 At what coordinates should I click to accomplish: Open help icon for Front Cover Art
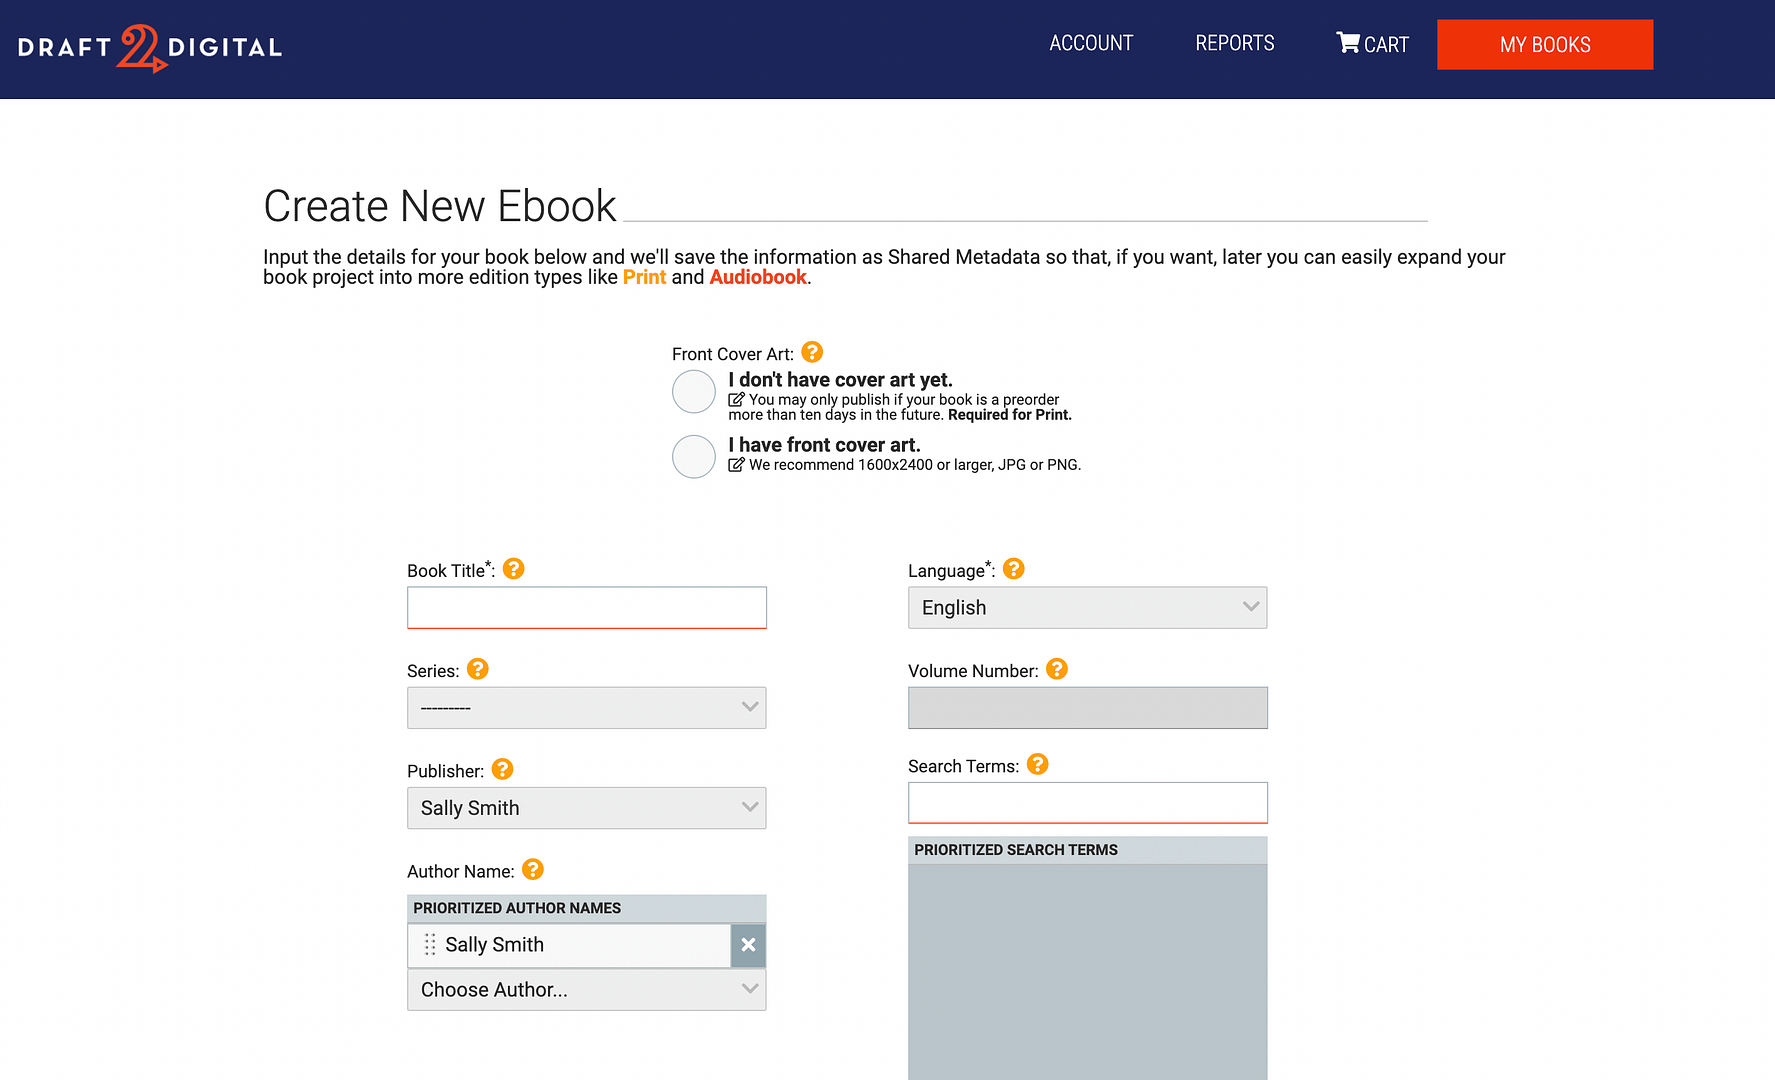pyautogui.click(x=812, y=352)
